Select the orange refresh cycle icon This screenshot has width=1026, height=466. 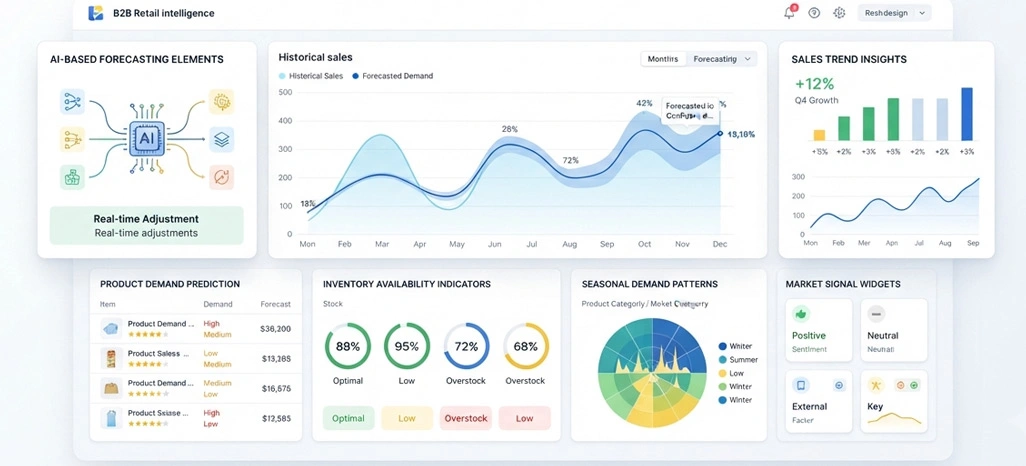pos(222,177)
